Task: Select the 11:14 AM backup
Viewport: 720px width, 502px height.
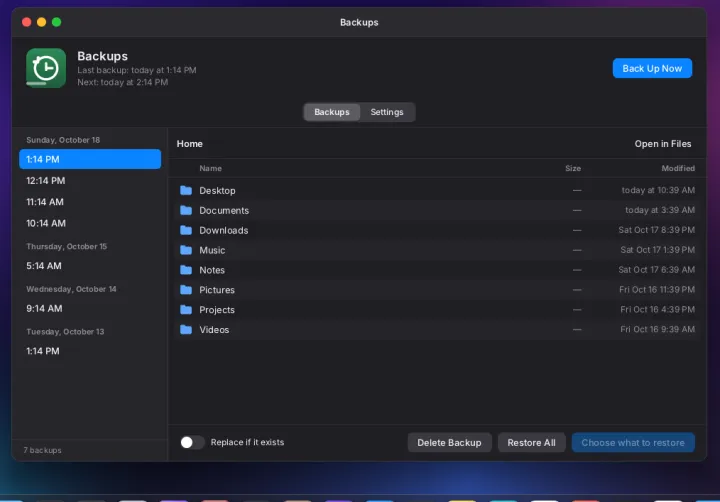Action: [90, 202]
